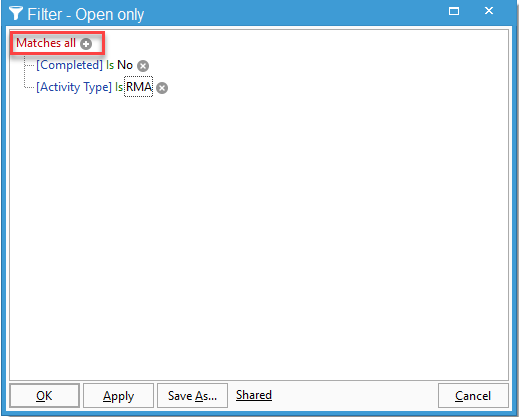Open the Save As... dialog

point(192,396)
